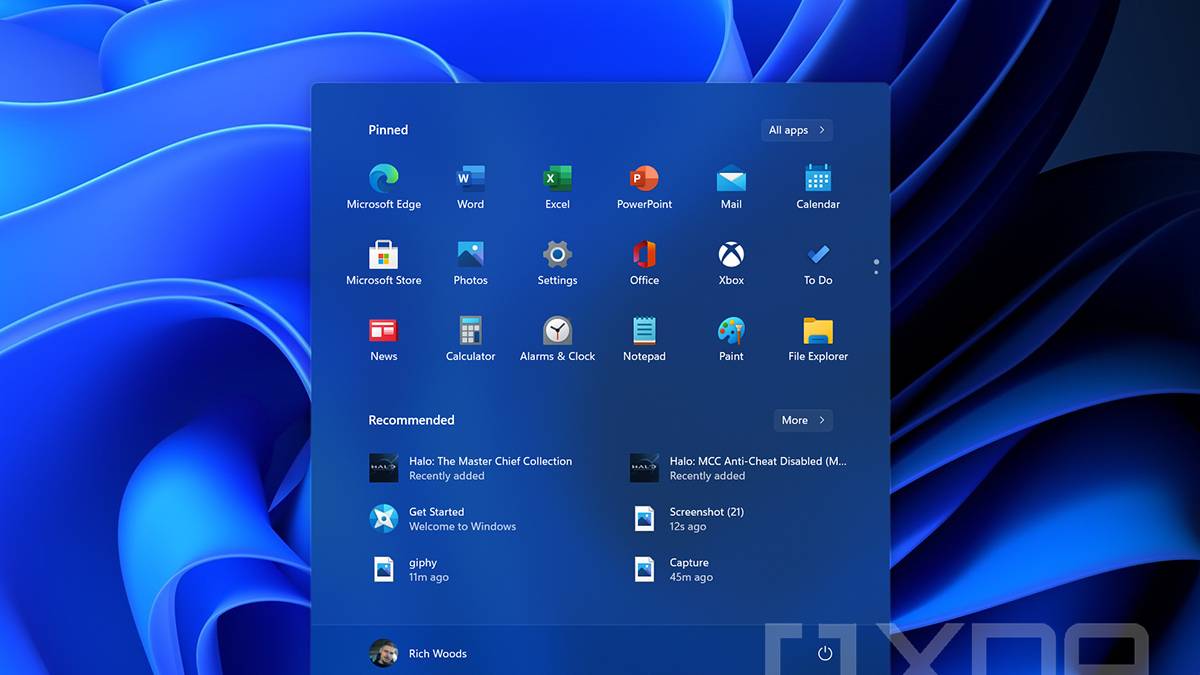Open the To Do app
Image resolution: width=1200 pixels, height=675 pixels.
818,263
